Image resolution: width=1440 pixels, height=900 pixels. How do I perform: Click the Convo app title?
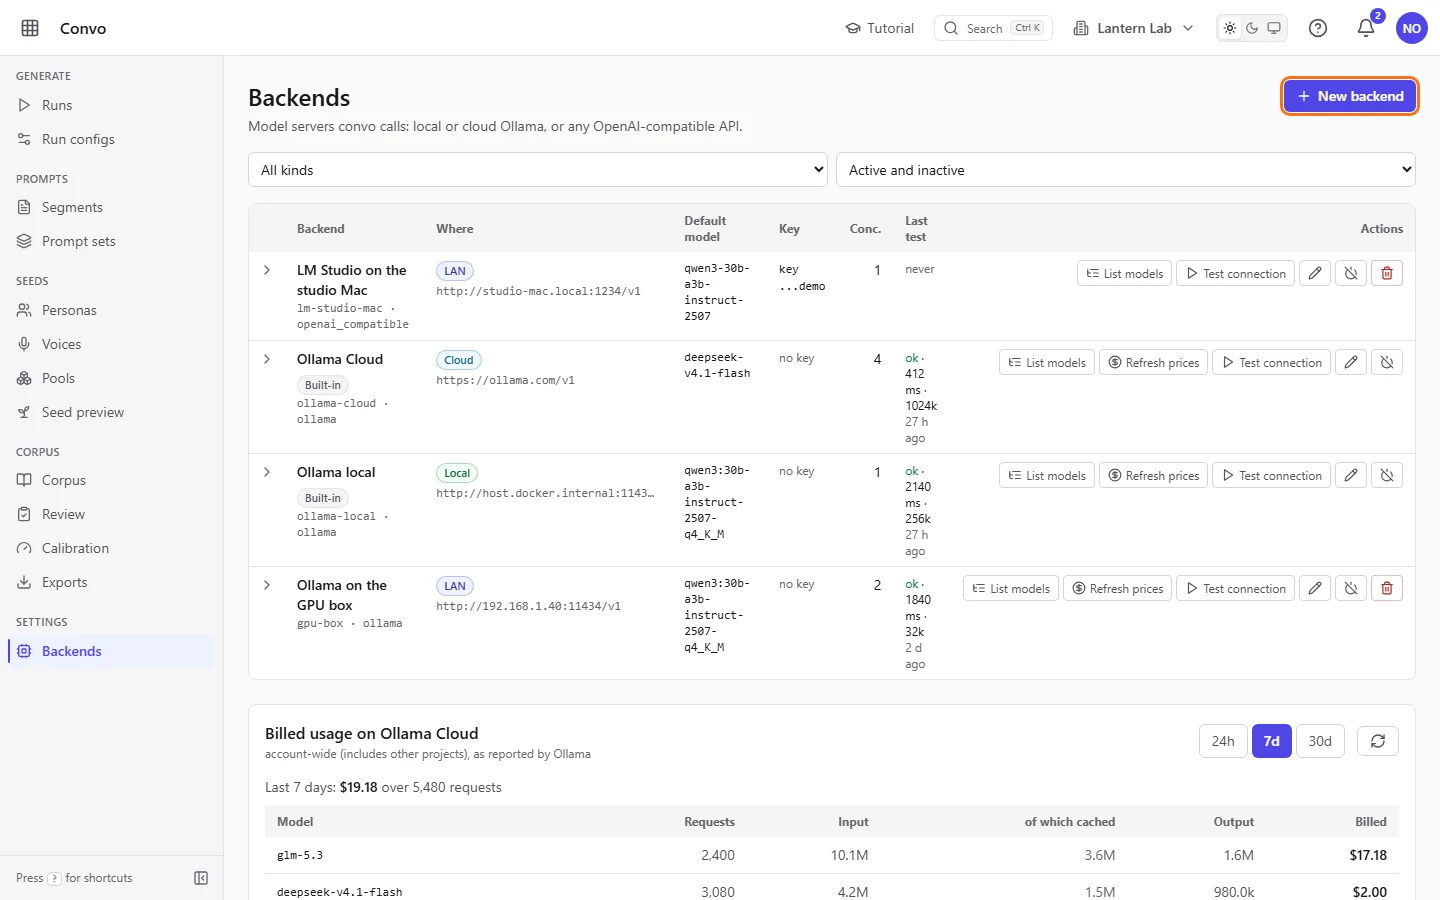[83, 28]
